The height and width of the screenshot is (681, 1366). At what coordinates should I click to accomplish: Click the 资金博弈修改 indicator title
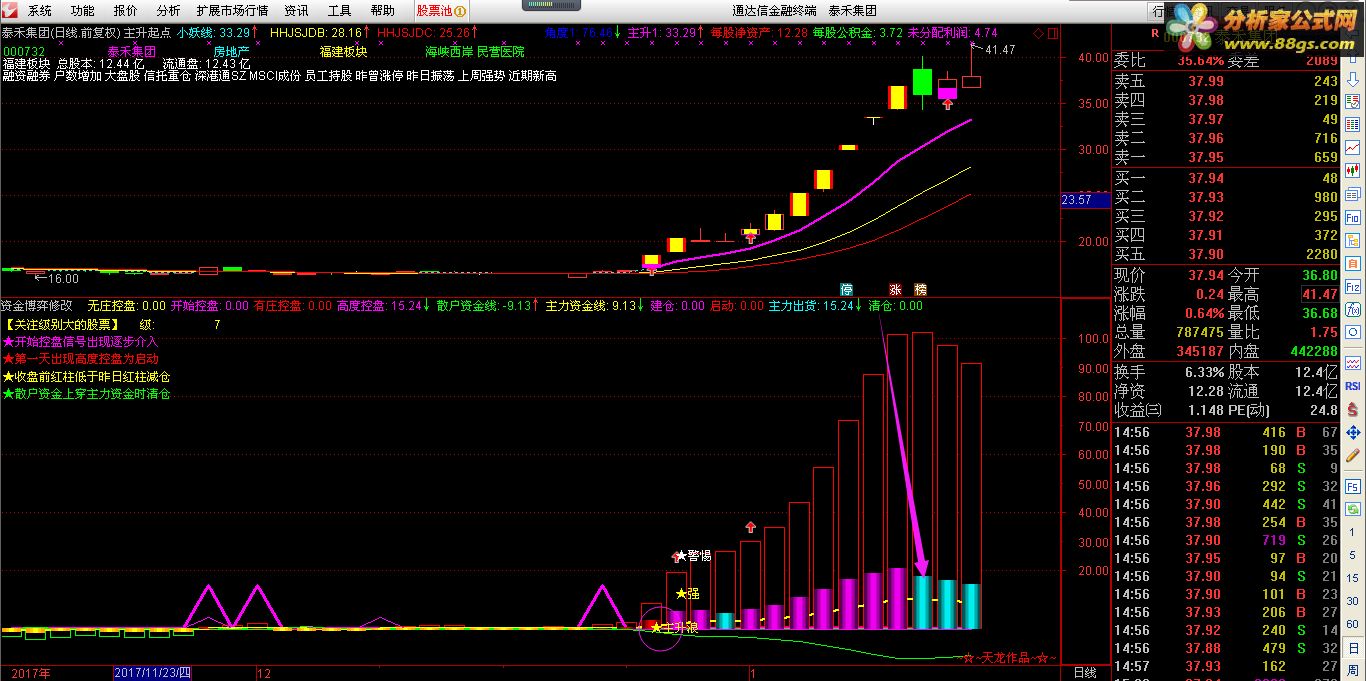click(x=36, y=306)
